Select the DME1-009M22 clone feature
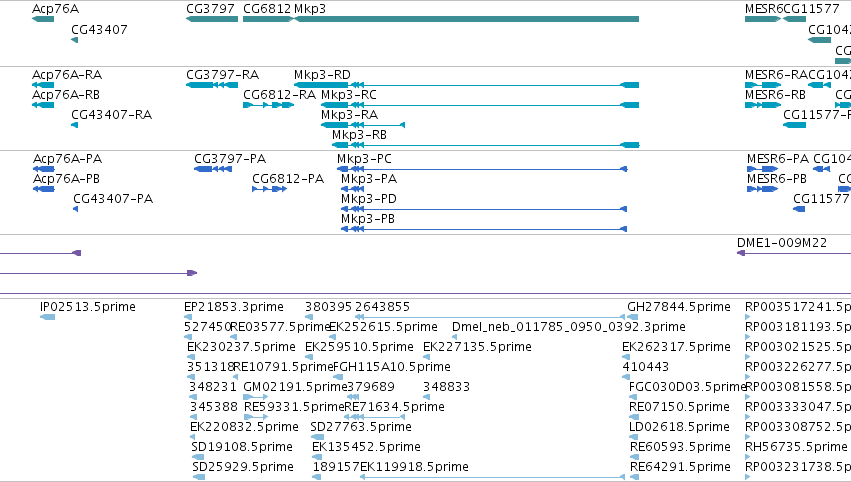 pos(793,253)
